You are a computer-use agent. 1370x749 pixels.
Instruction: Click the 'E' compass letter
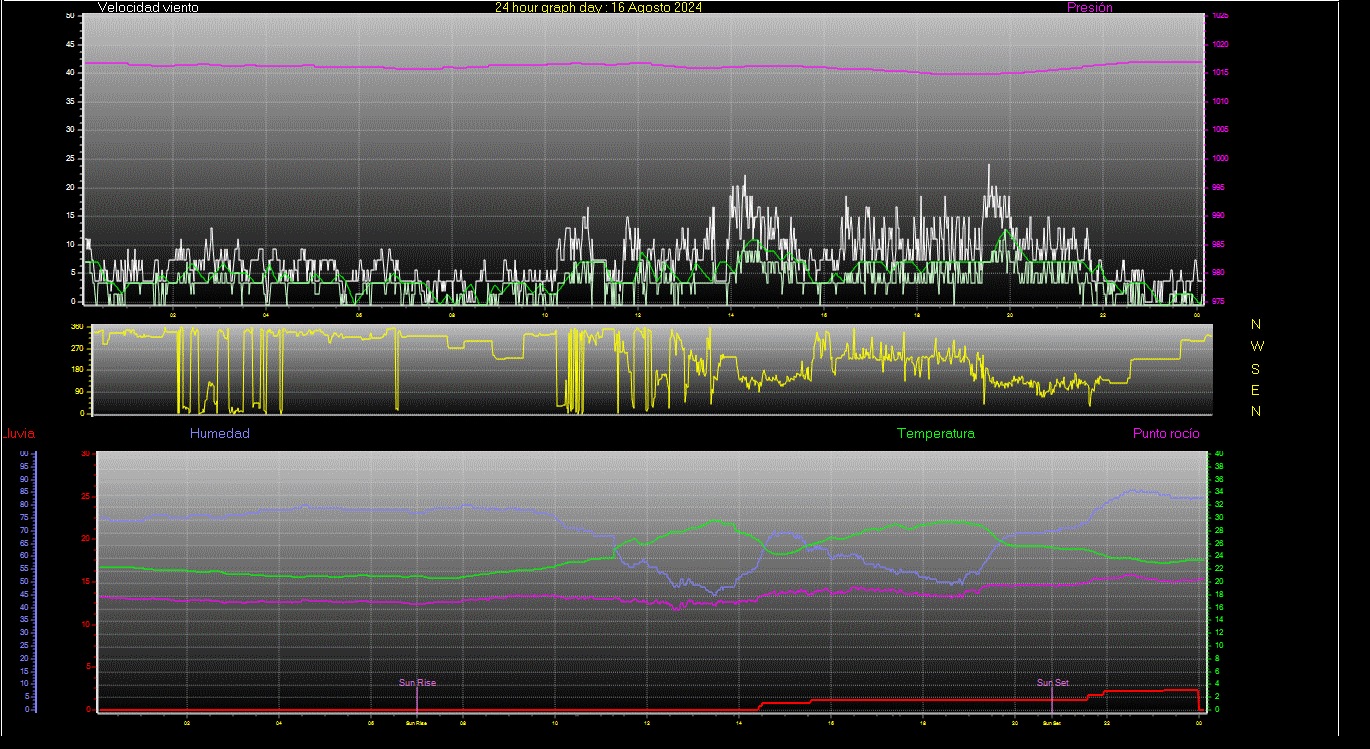pos(1256,390)
